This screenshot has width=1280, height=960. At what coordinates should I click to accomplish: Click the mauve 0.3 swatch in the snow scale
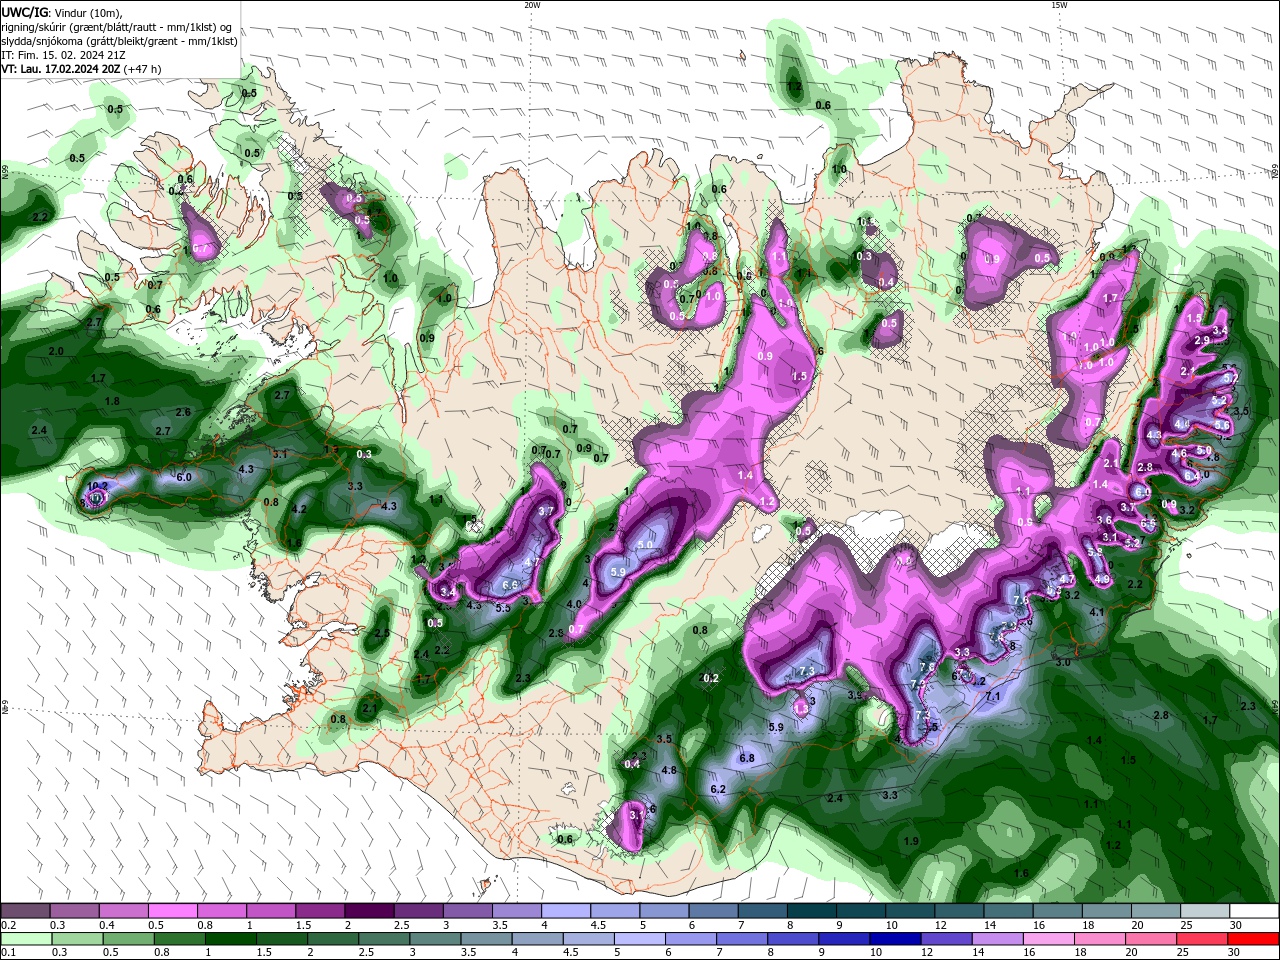click(74, 911)
